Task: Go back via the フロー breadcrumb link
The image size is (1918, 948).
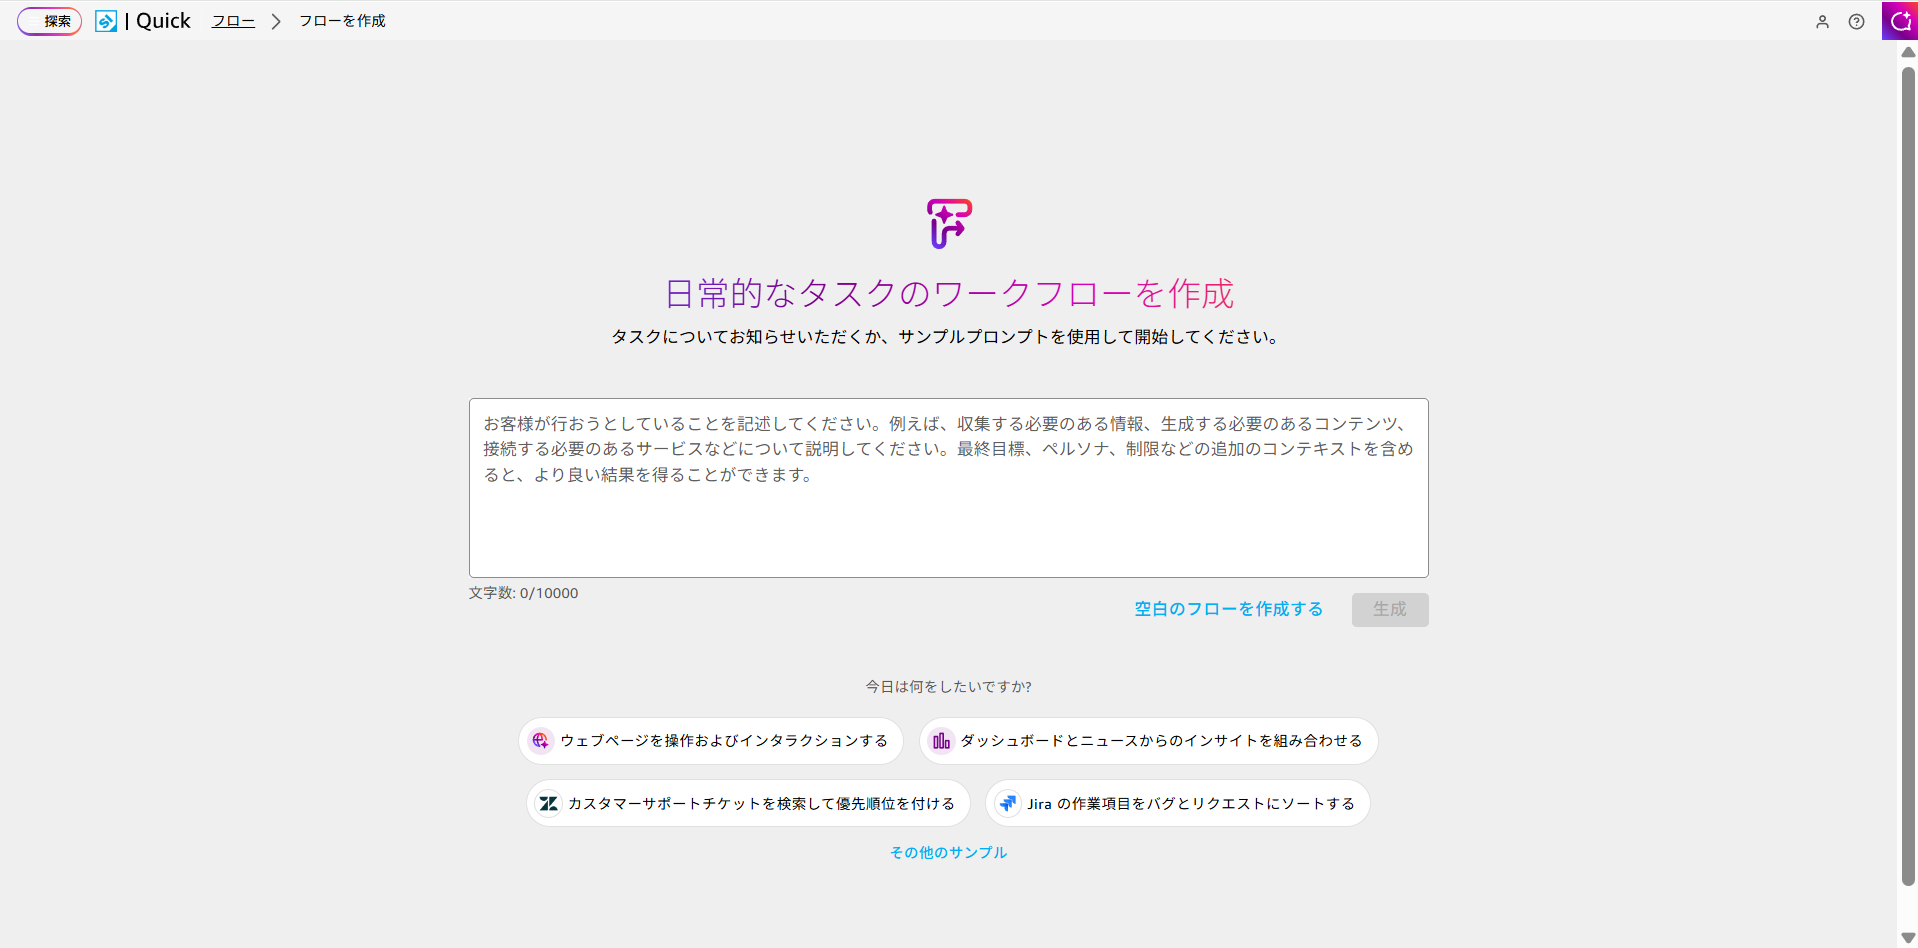Action: [x=233, y=21]
